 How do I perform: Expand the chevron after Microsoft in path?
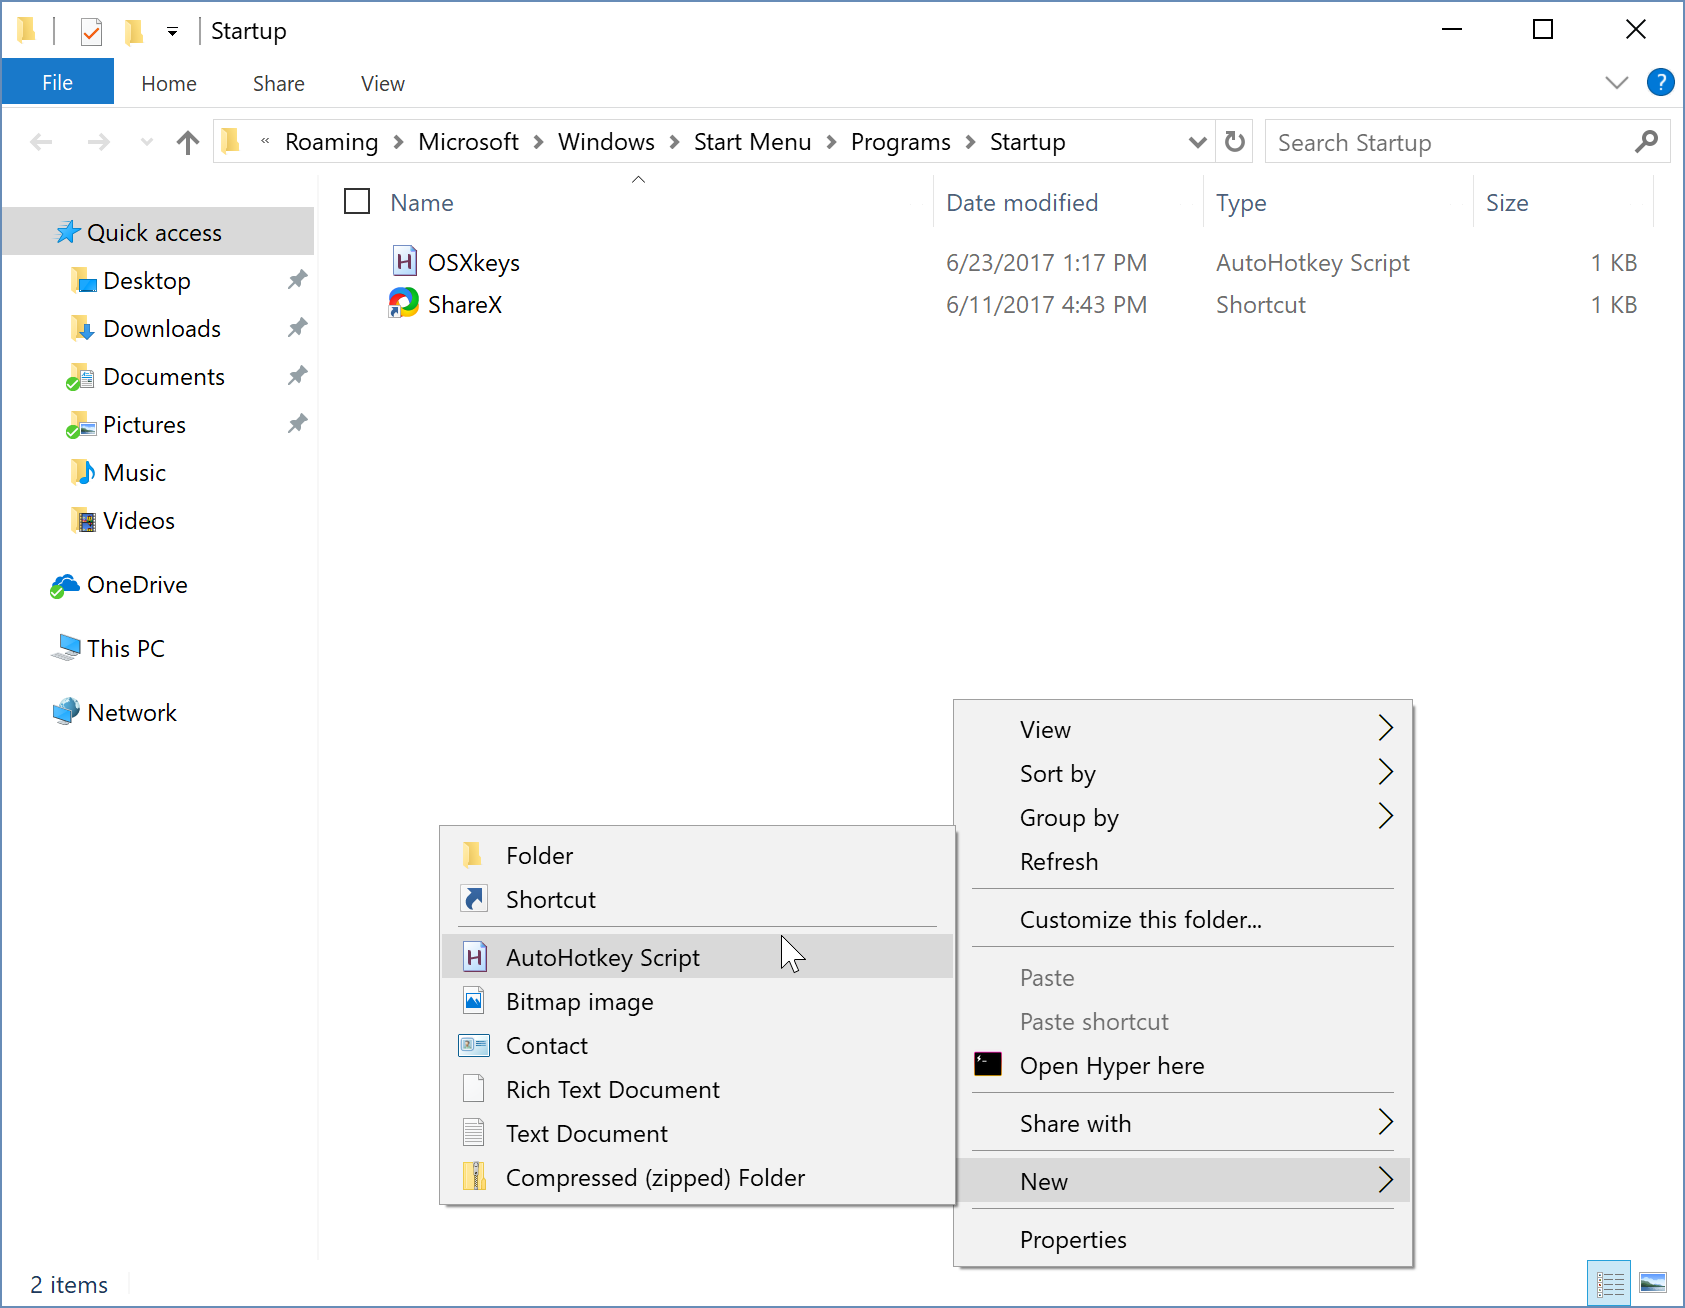[x=538, y=142]
